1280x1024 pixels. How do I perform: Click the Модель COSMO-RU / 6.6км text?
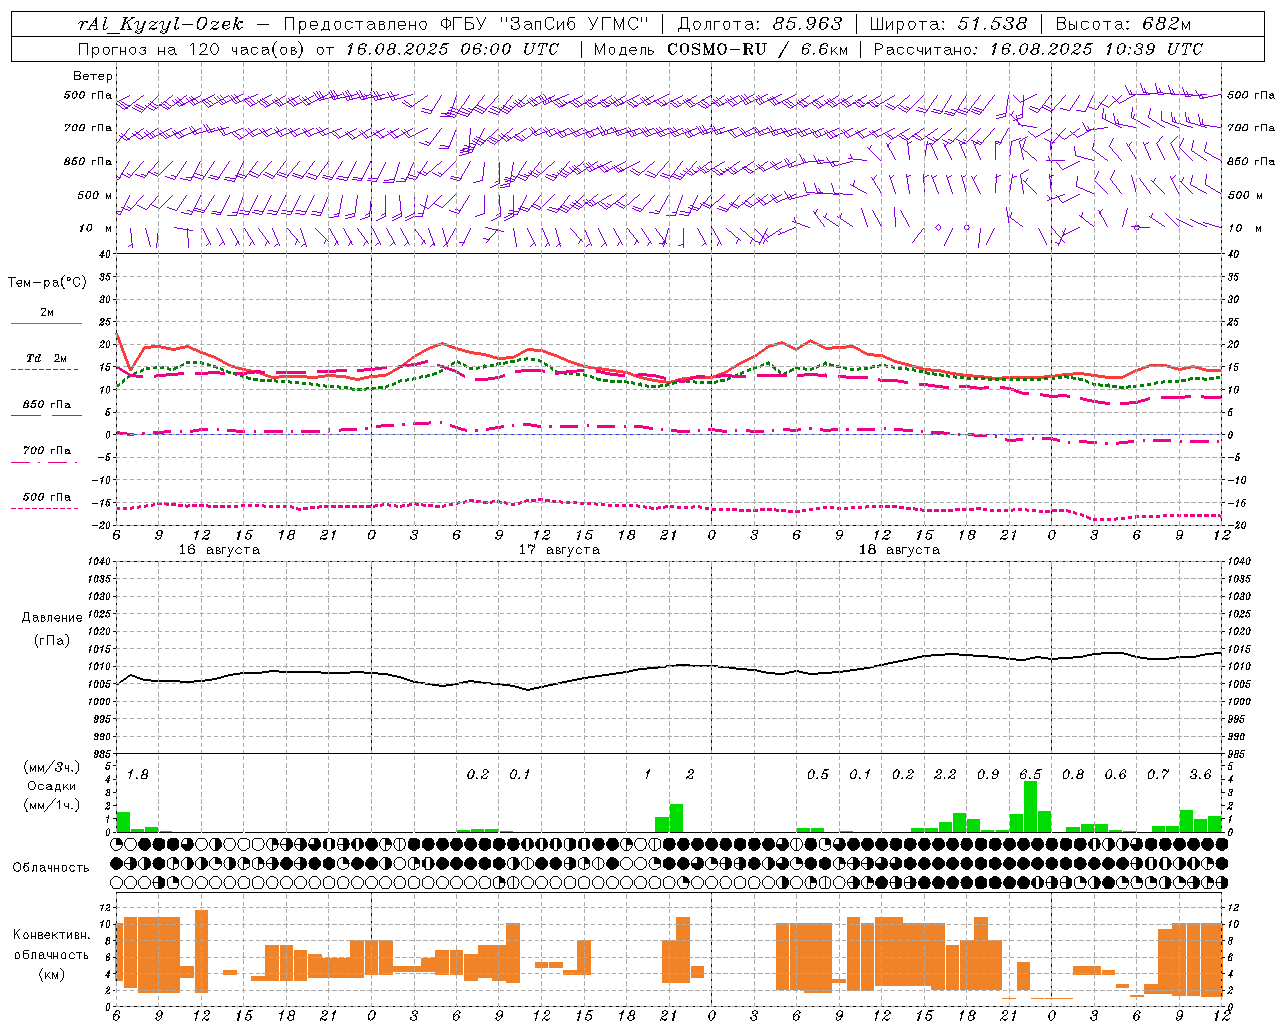point(721,49)
